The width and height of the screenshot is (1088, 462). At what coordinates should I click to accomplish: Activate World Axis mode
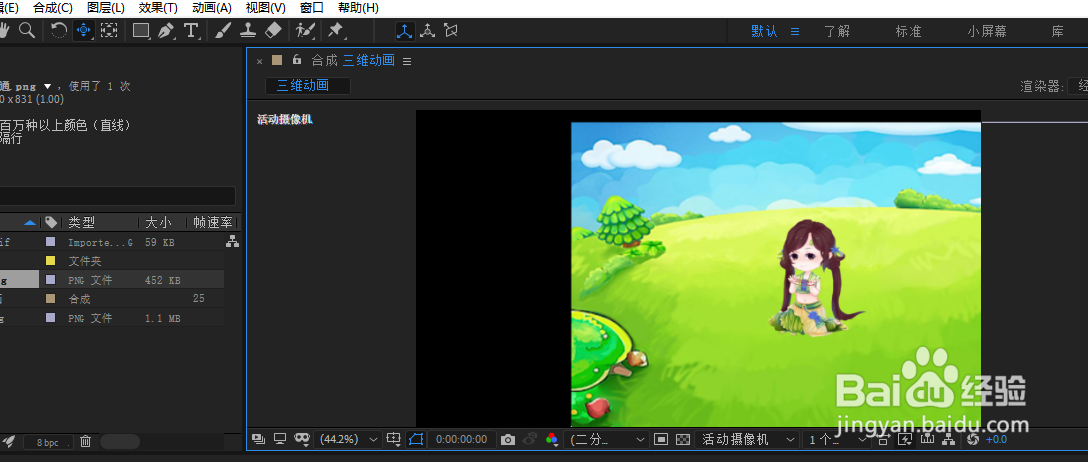(x=428, y=31)
